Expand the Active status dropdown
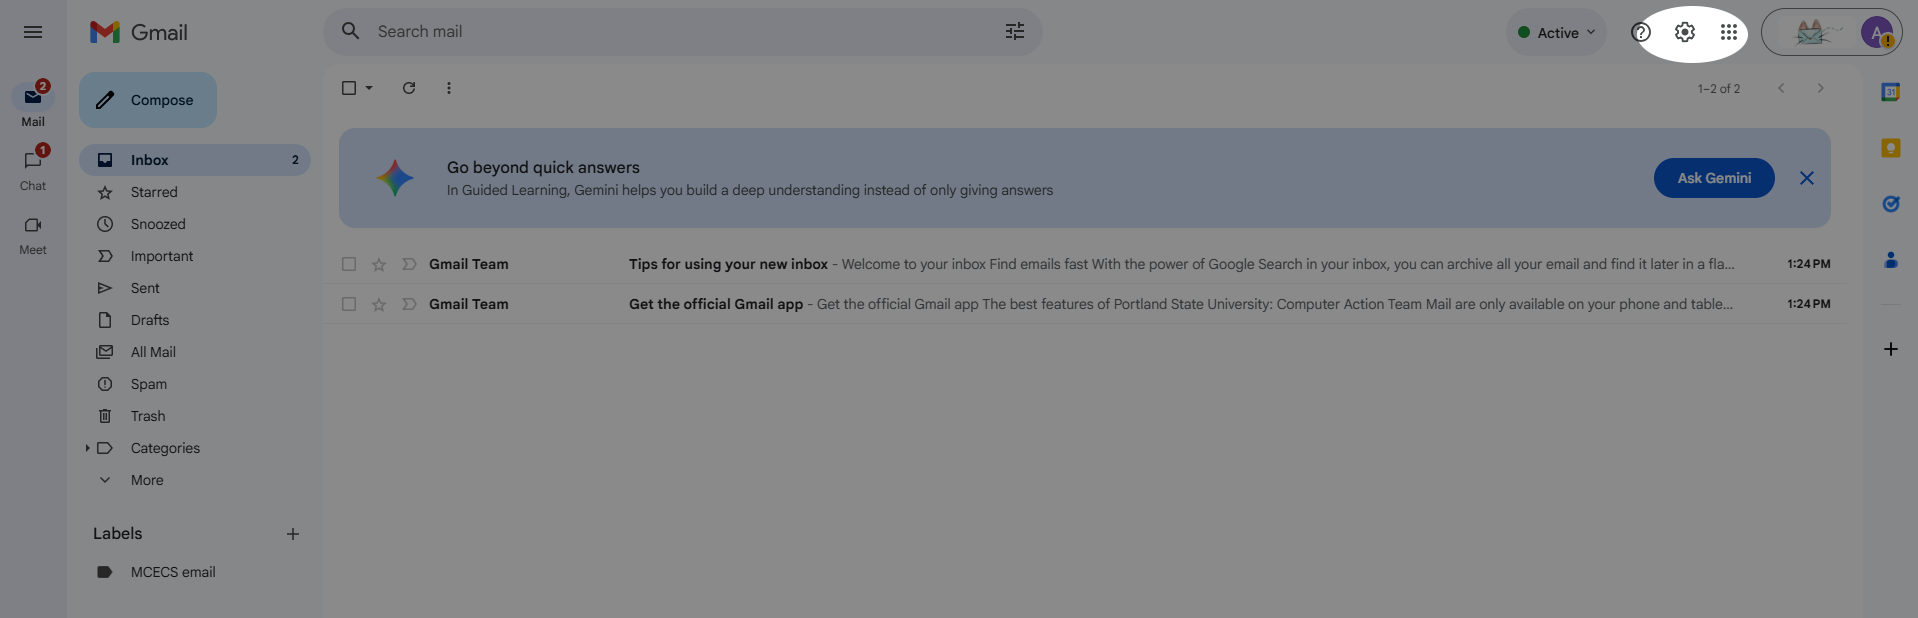 [1557, 32]
